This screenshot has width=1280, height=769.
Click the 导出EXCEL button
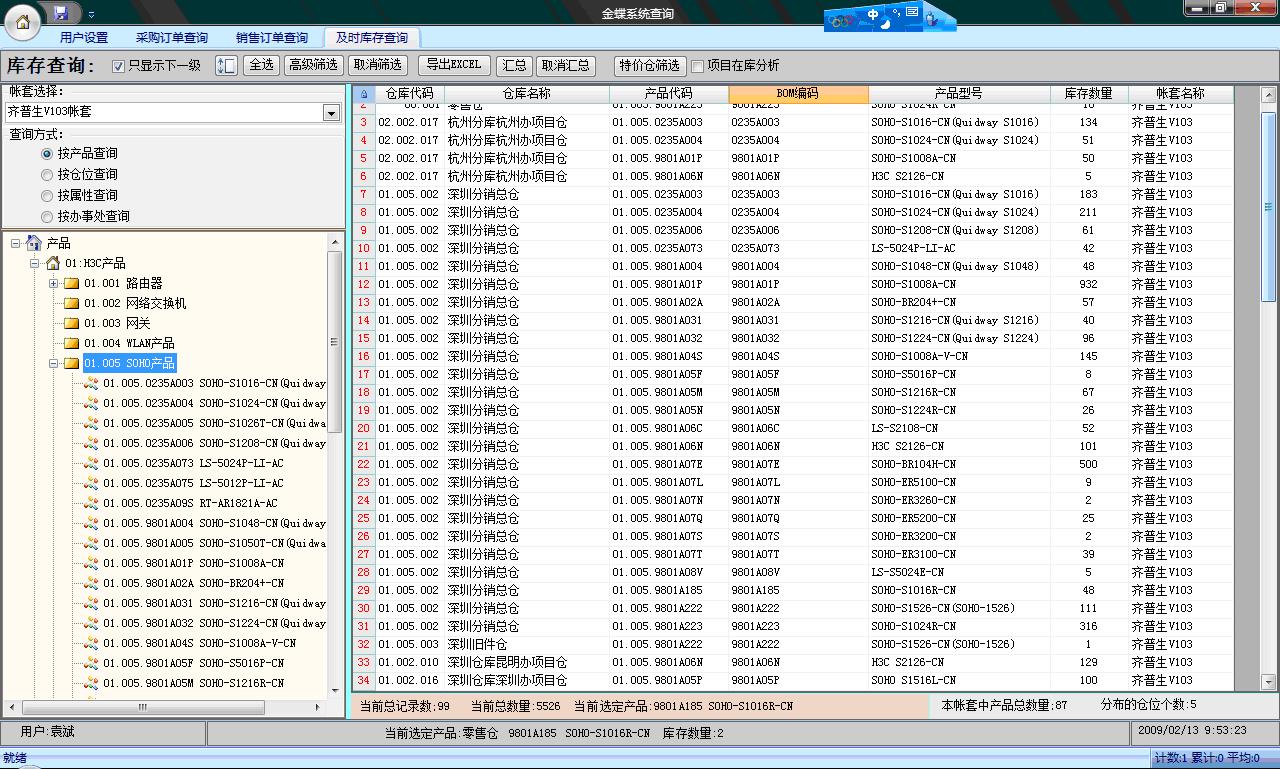pos(453,65)
